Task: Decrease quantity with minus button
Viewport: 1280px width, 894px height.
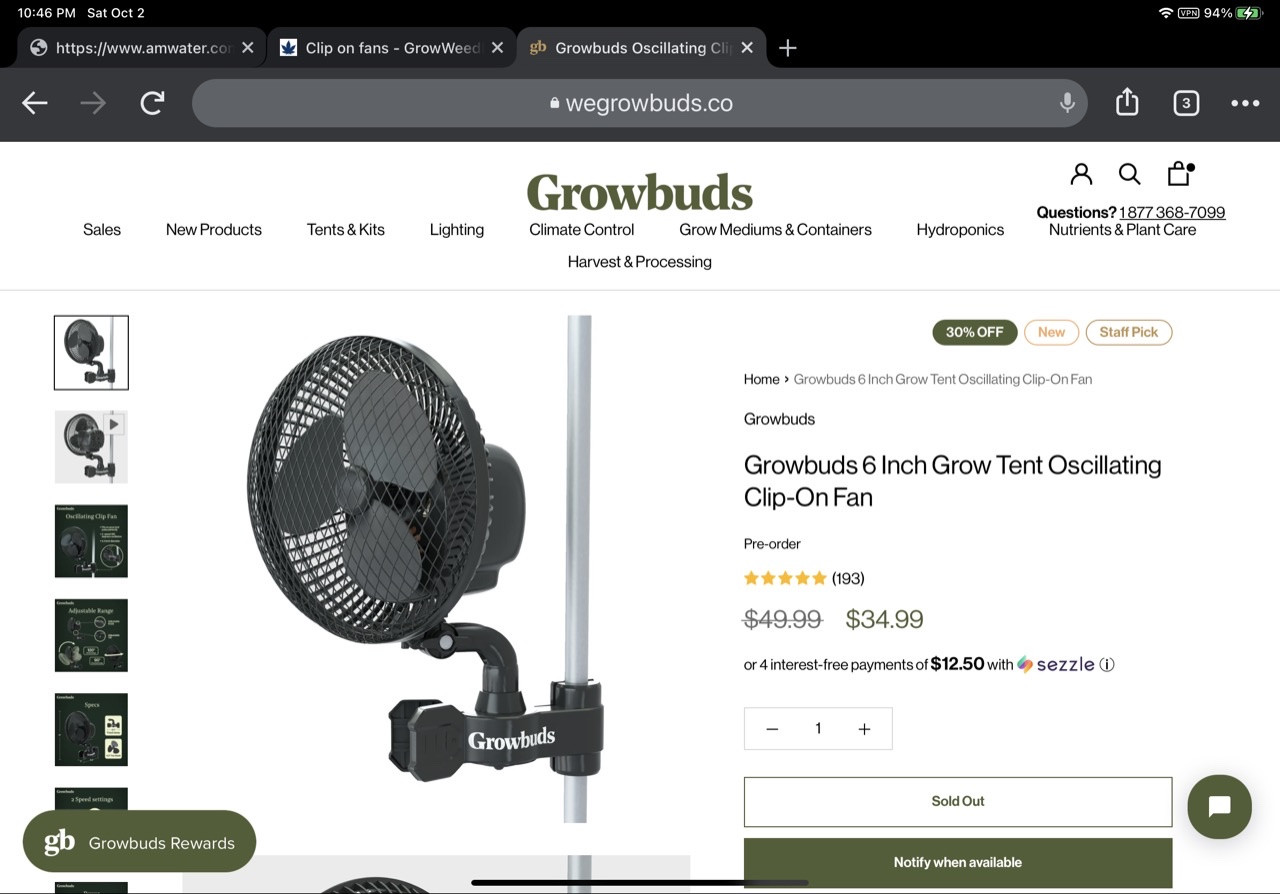Action: 772,729
